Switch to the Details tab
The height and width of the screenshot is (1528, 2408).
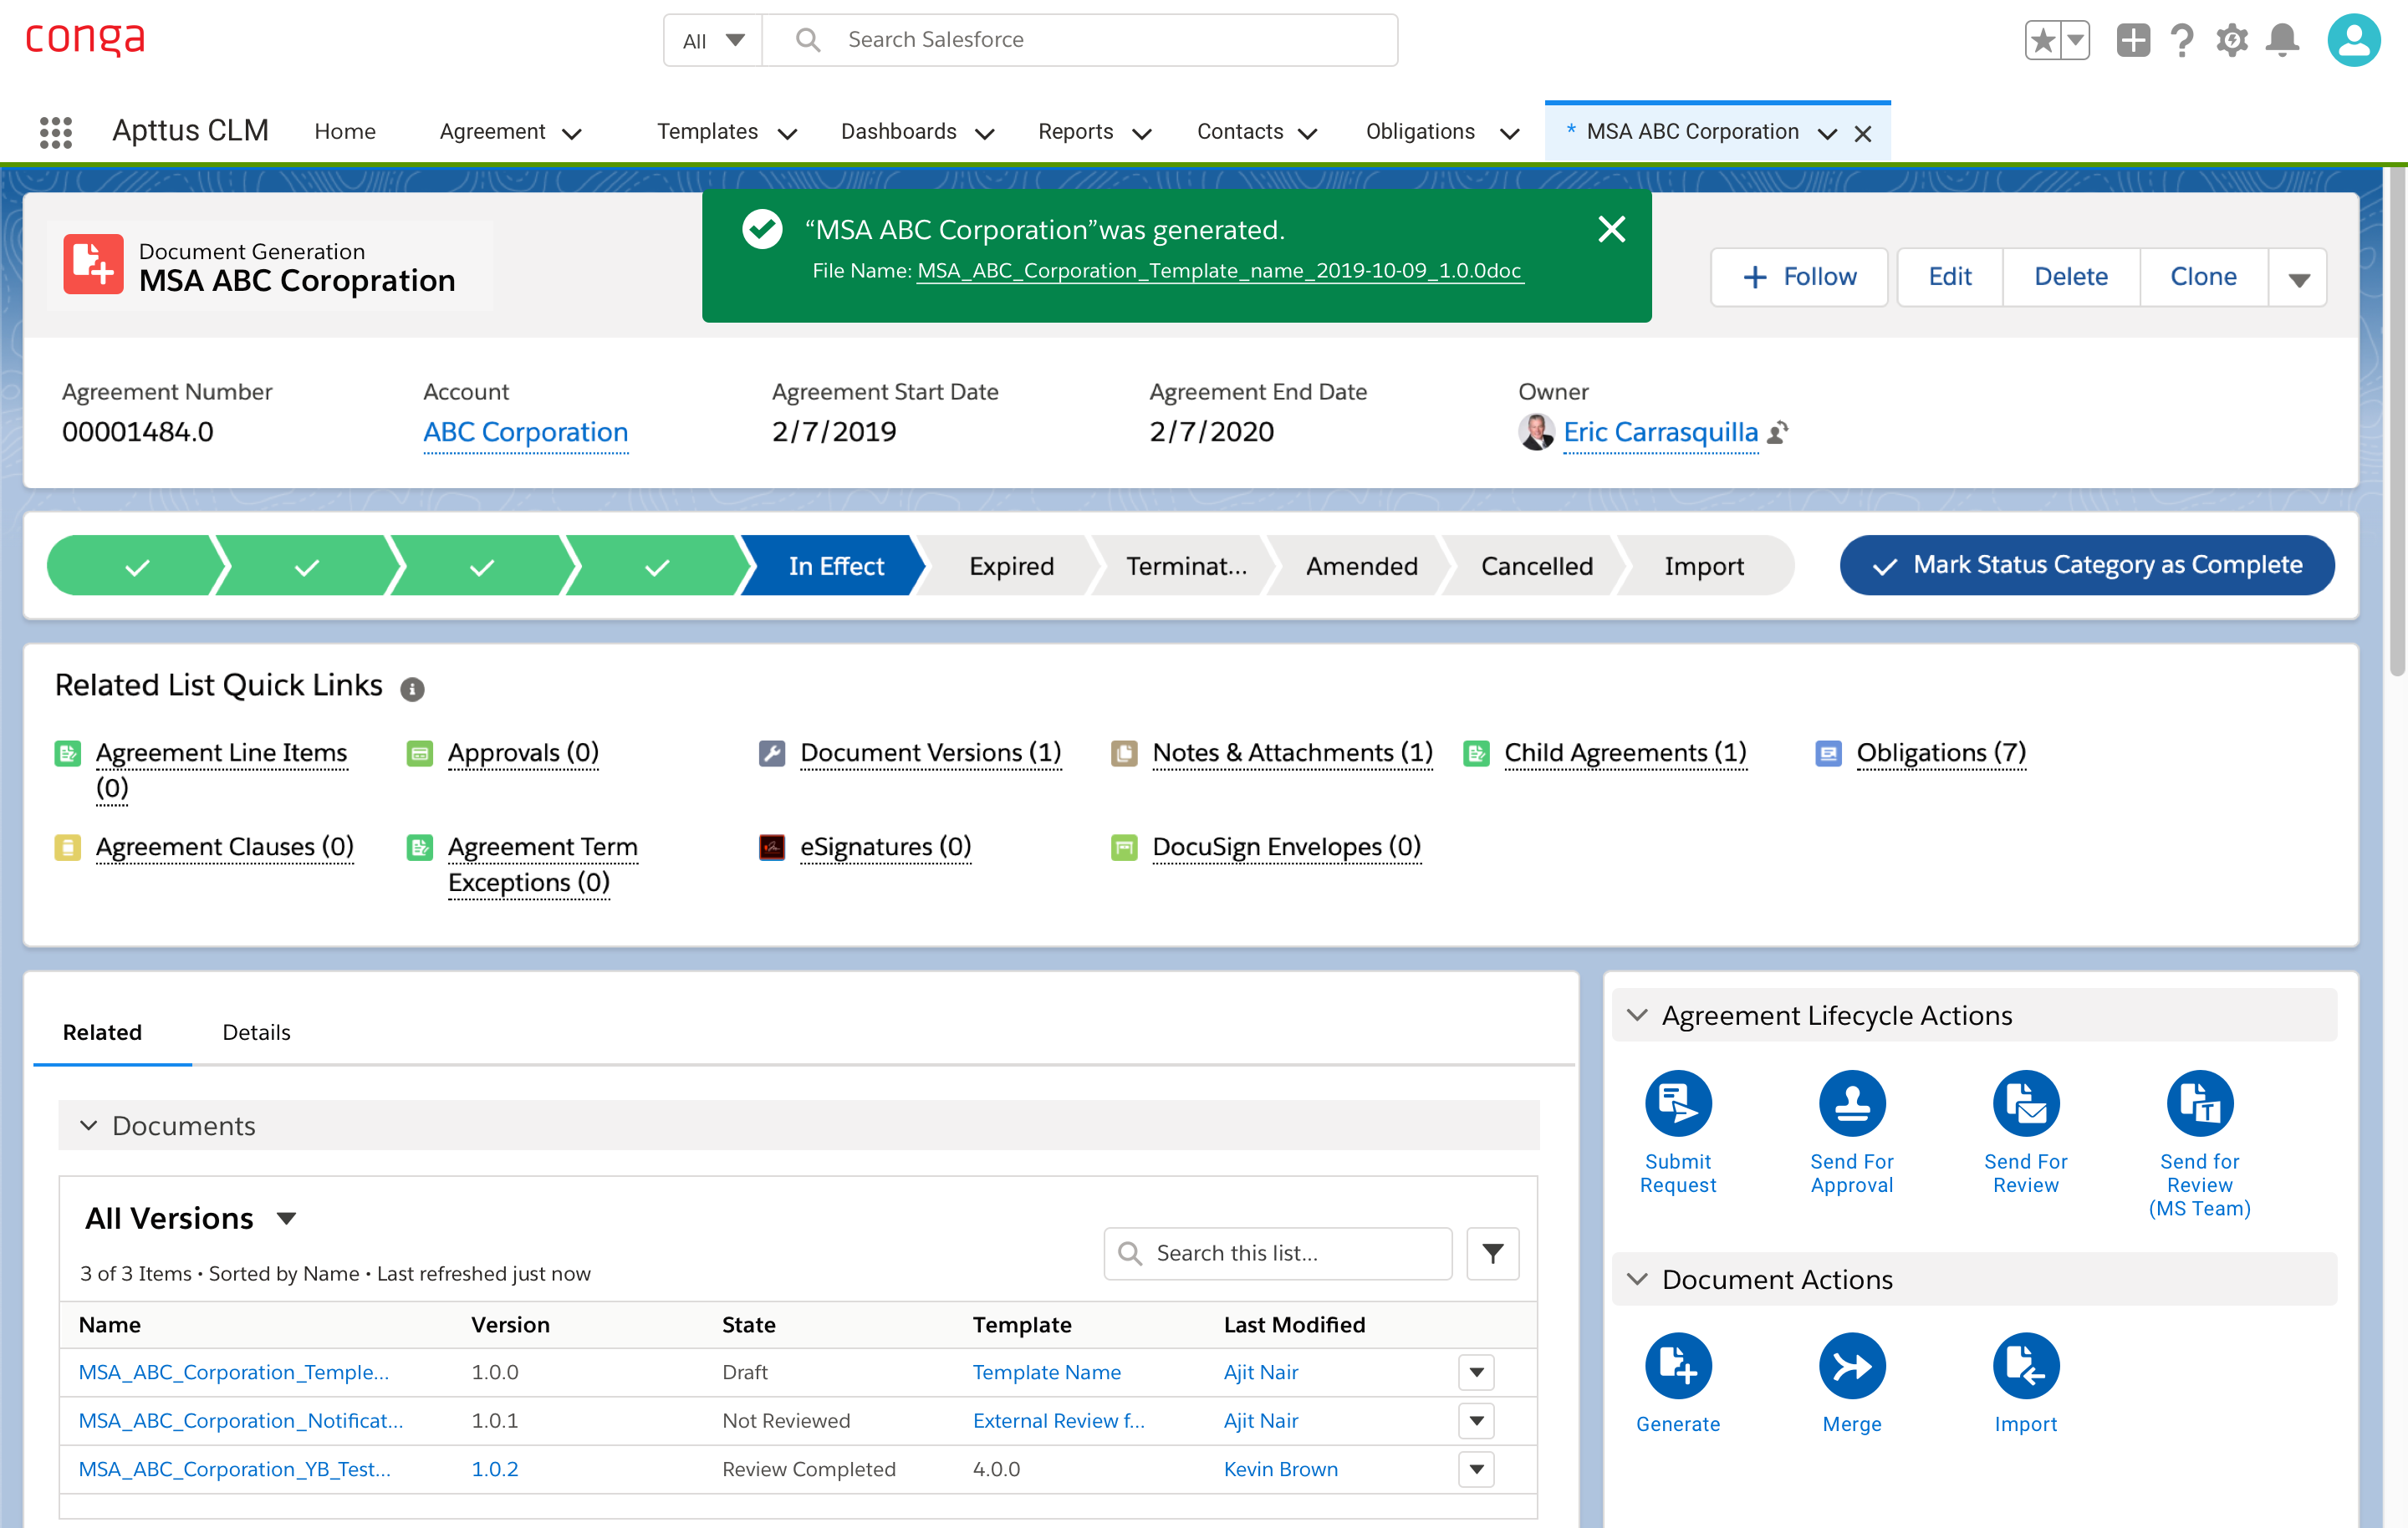256,1032
